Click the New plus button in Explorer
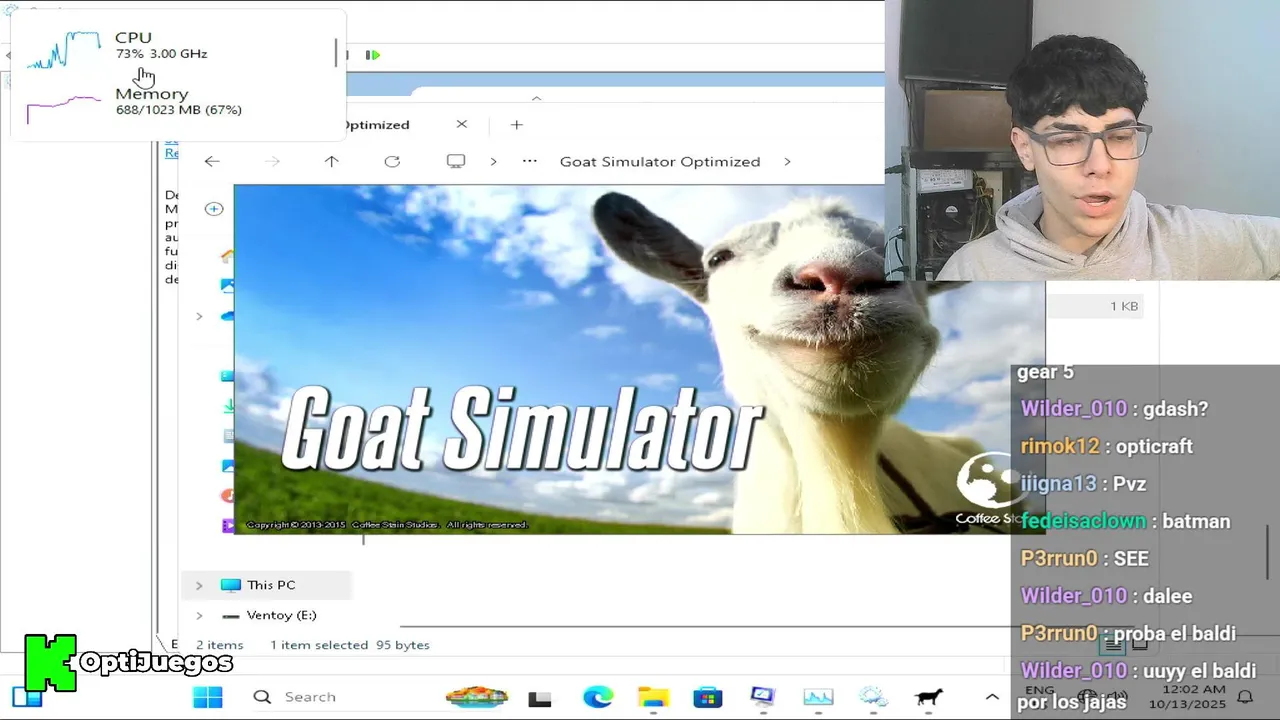This screenshot has width=1280, height=720. tap(213, 208)
